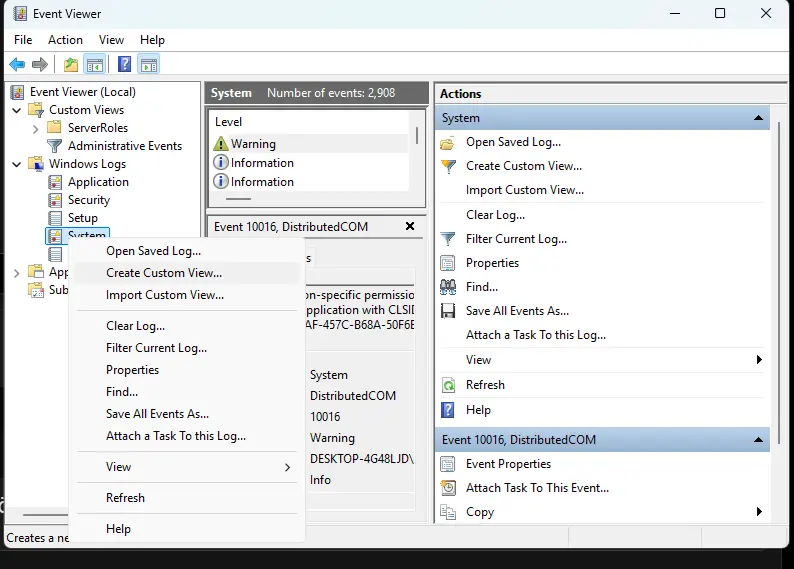794x569 pixels.
Task: Choose Import Custom View in context menu
Action: (x=187, y=295)
